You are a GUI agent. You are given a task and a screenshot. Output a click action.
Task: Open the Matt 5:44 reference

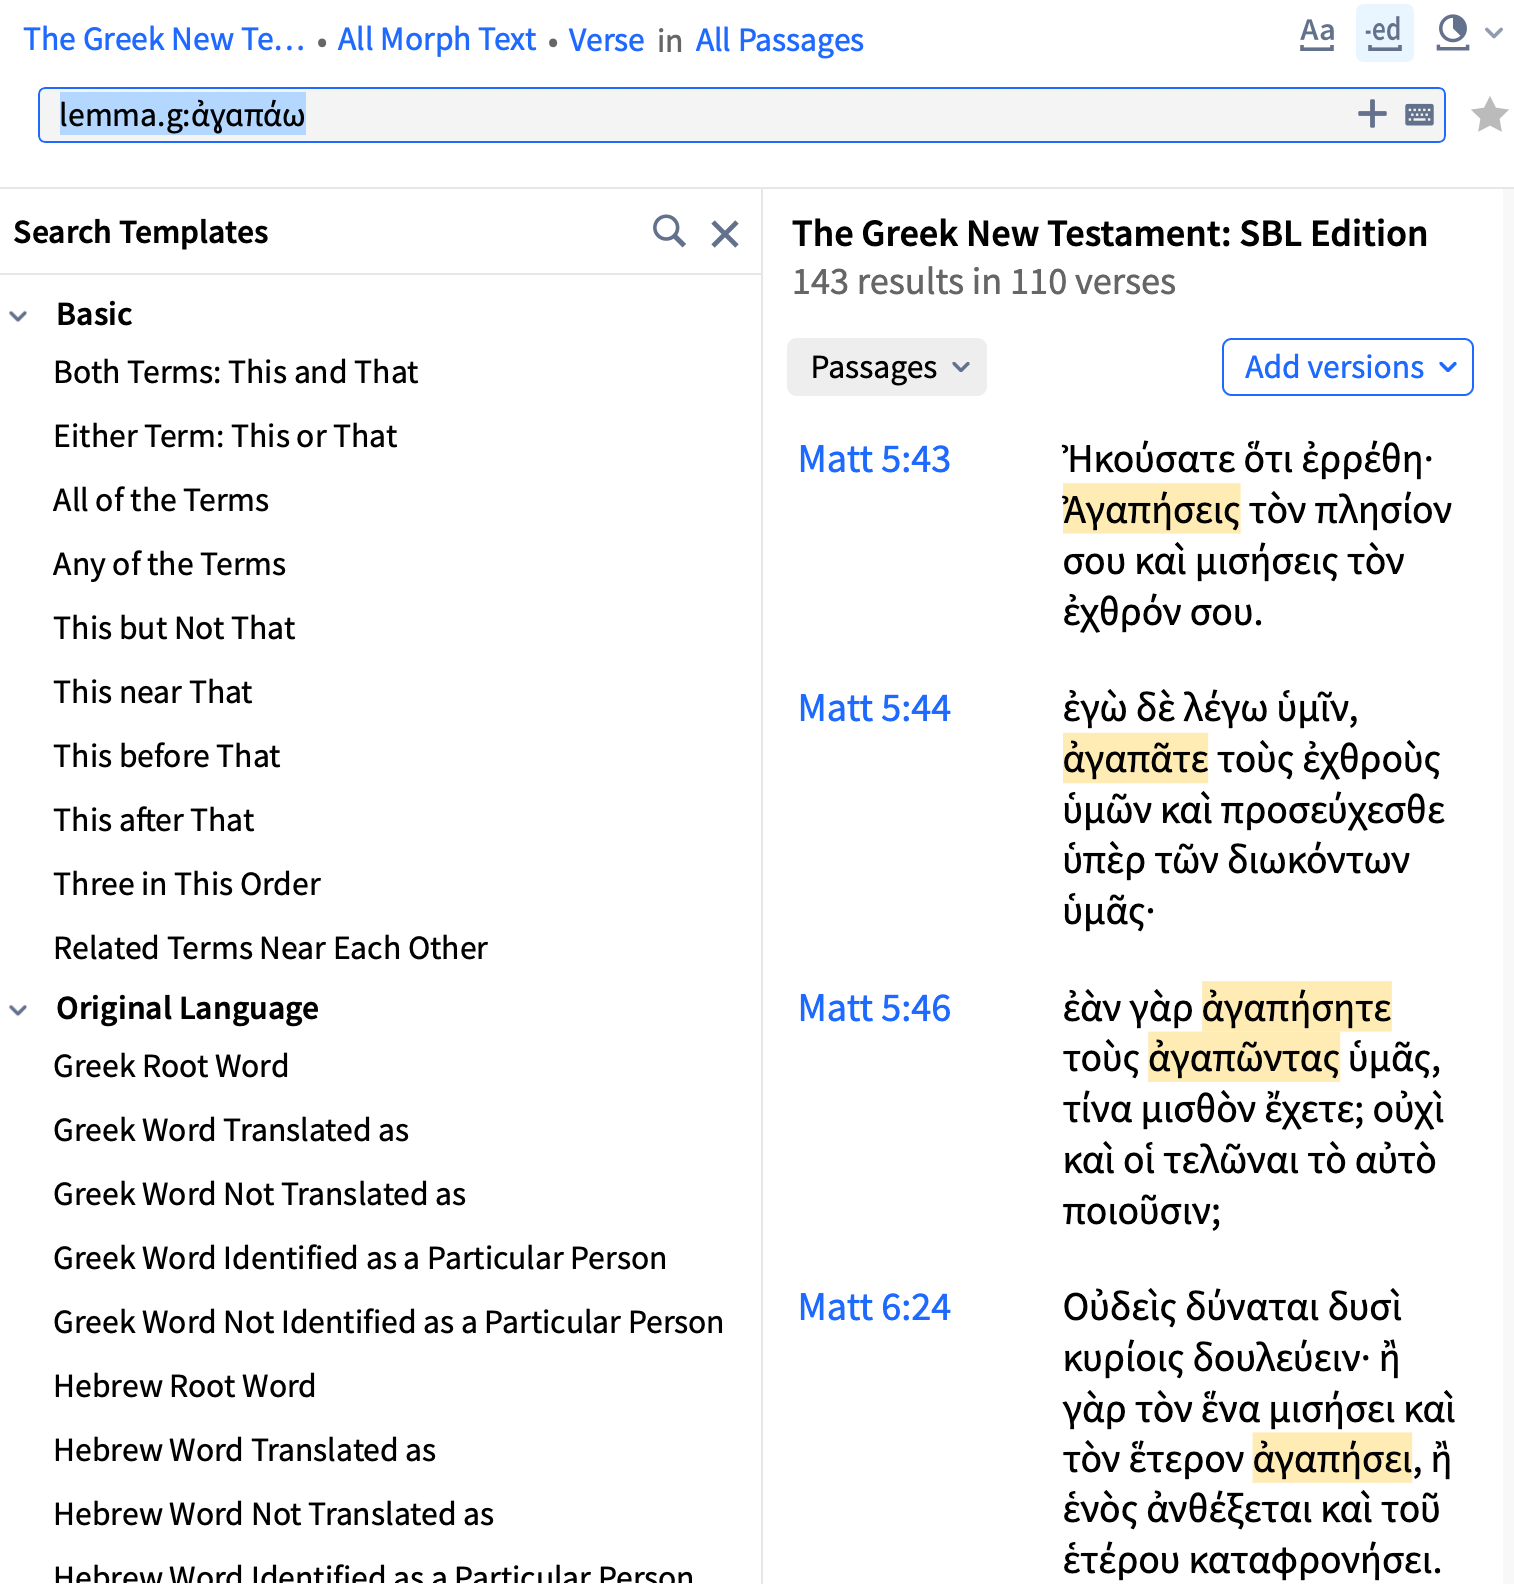[874, 708]
